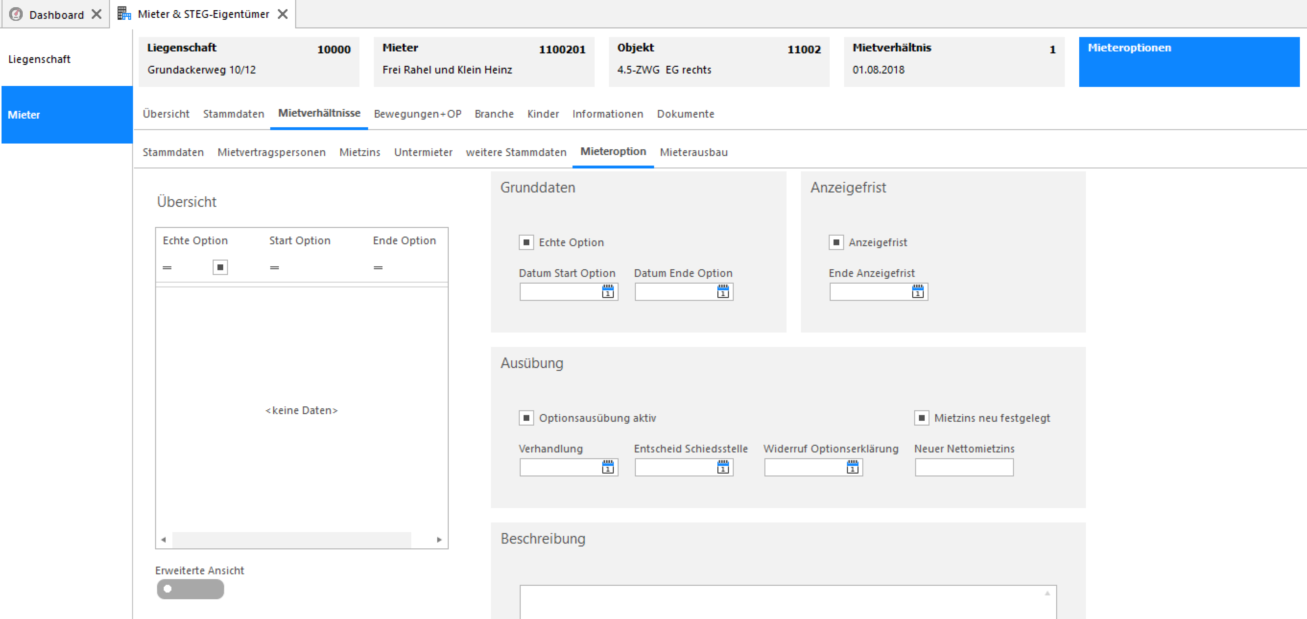1307x619 pixels.
Task: Click the Mietverhältnis 1 header card
Action: click(954, 62)
